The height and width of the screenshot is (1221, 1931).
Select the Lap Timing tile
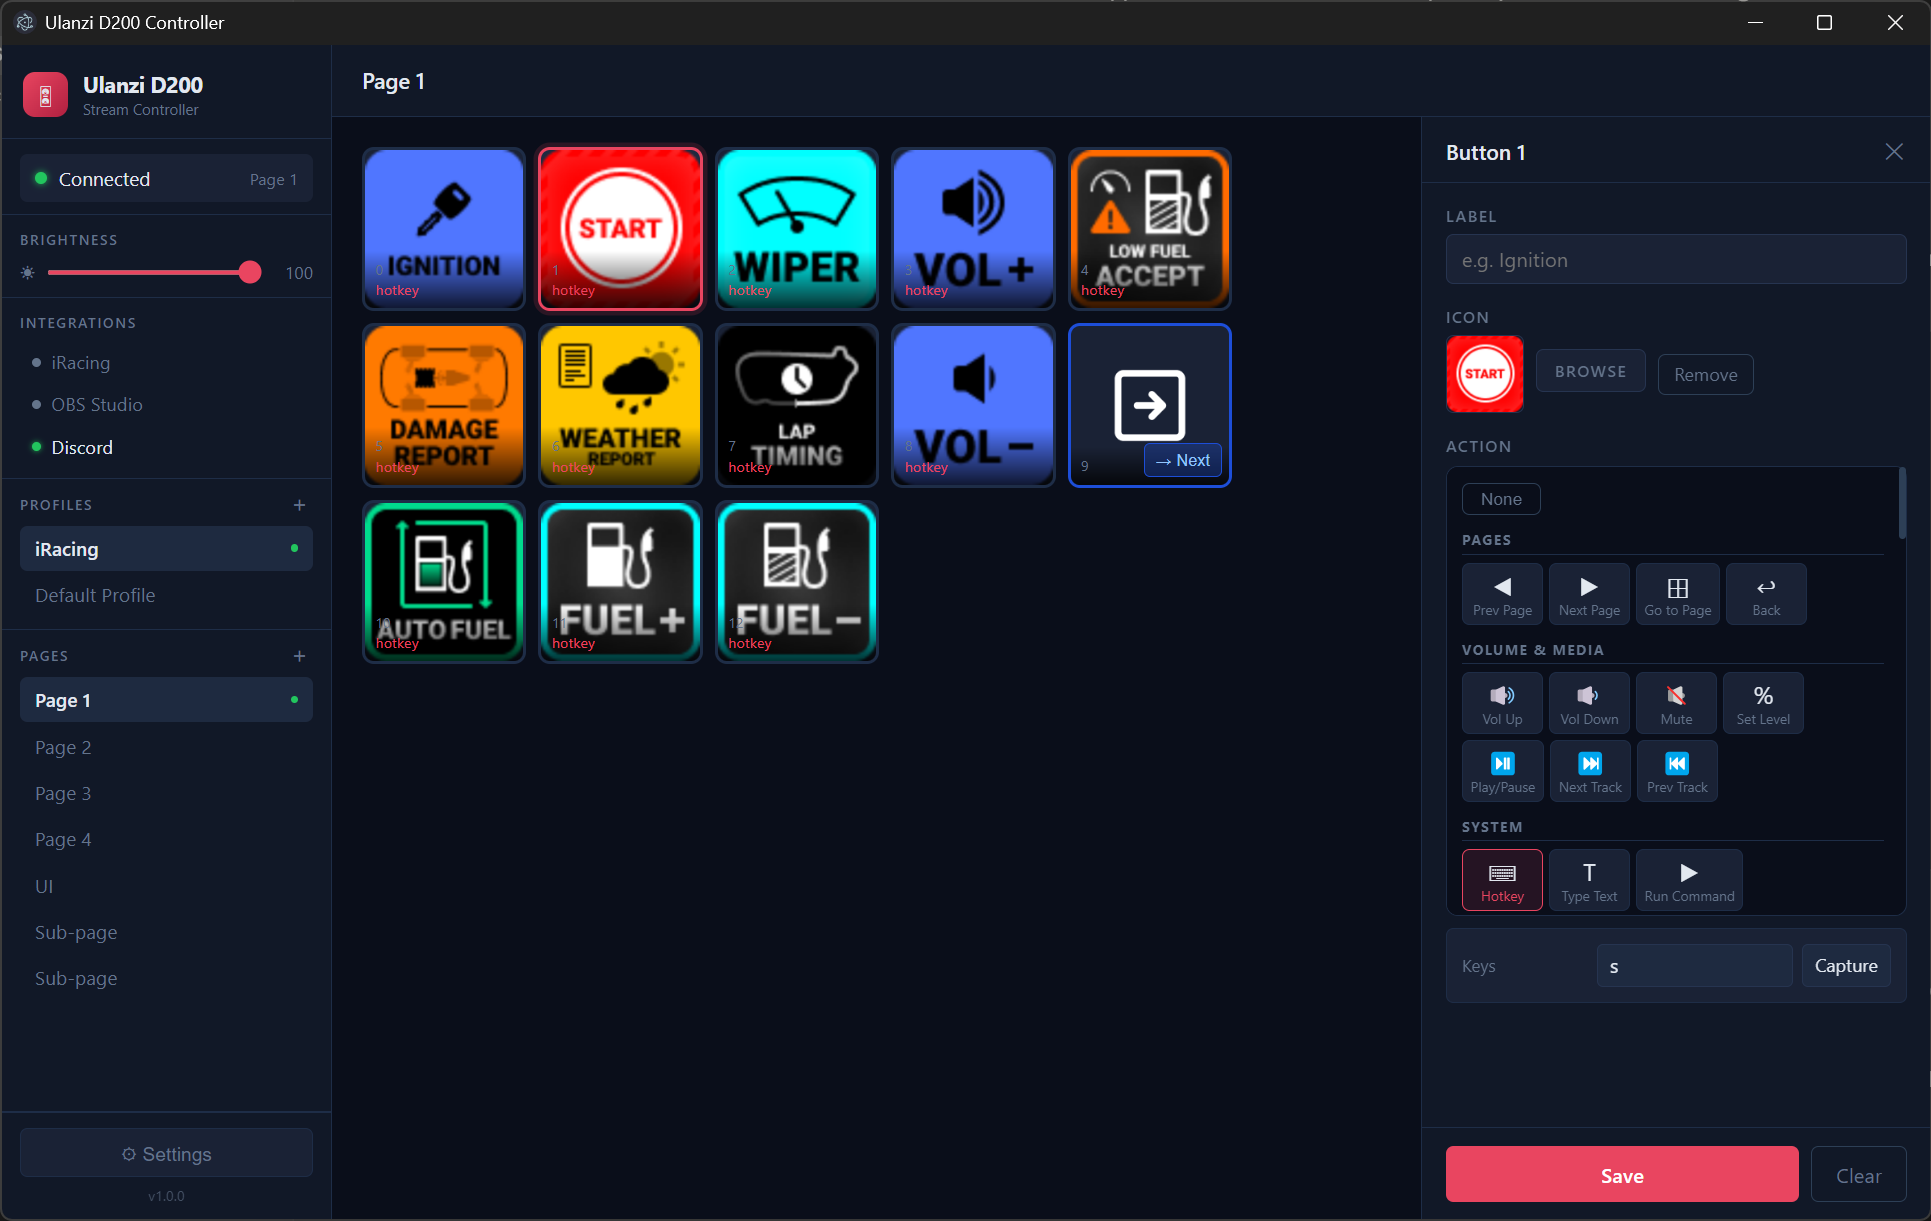pos(797,406)
